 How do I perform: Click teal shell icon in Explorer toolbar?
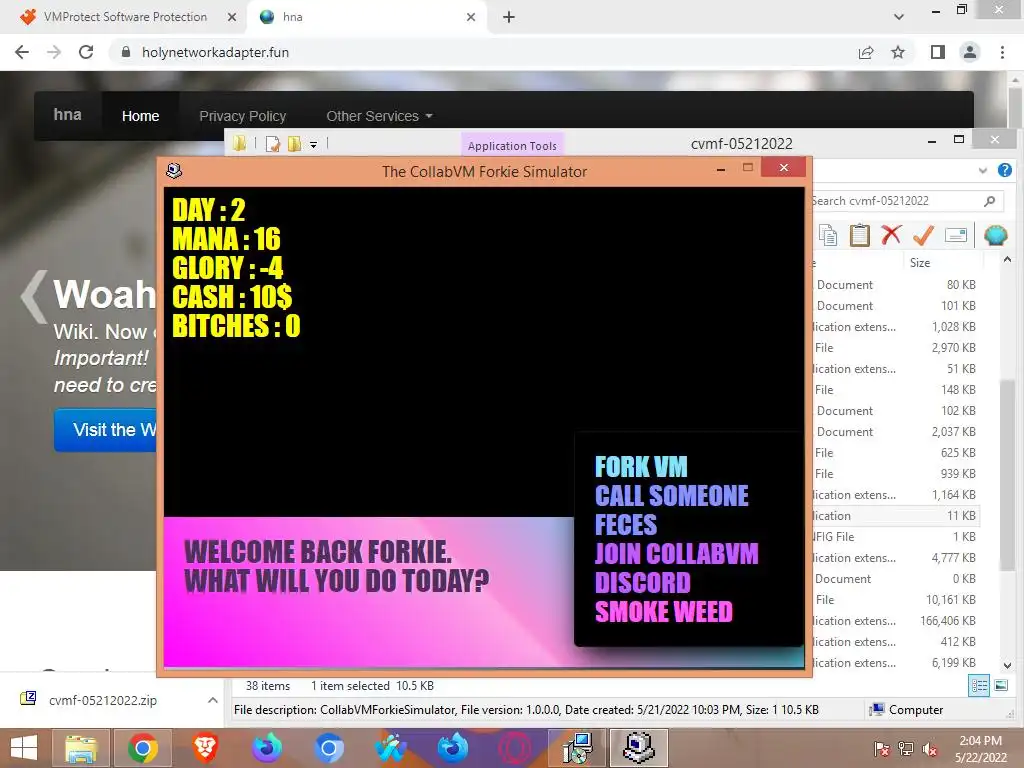point(995,235)
